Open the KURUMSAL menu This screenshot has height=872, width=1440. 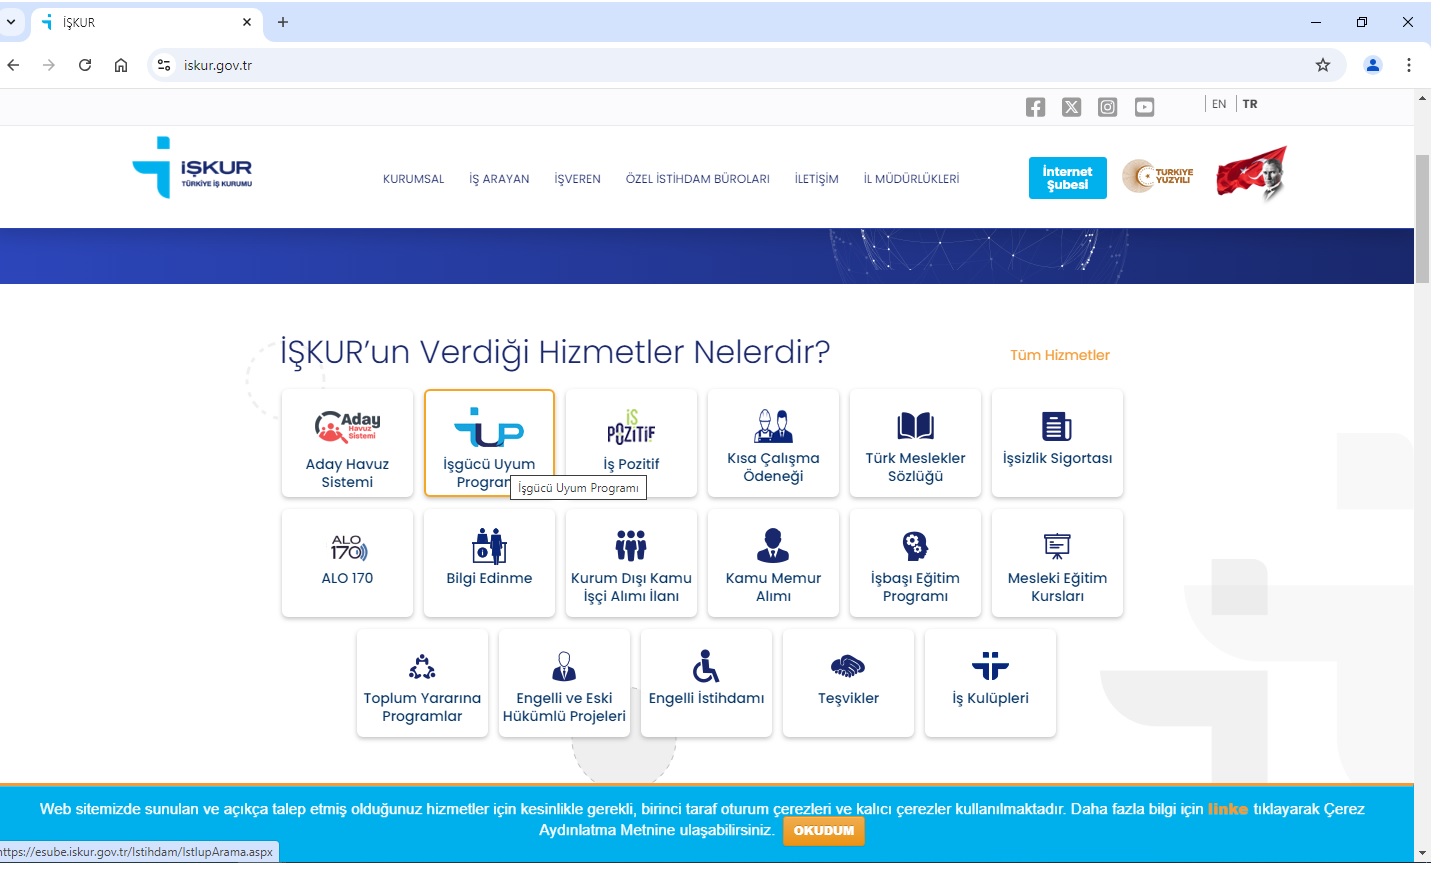pos(413,179)
